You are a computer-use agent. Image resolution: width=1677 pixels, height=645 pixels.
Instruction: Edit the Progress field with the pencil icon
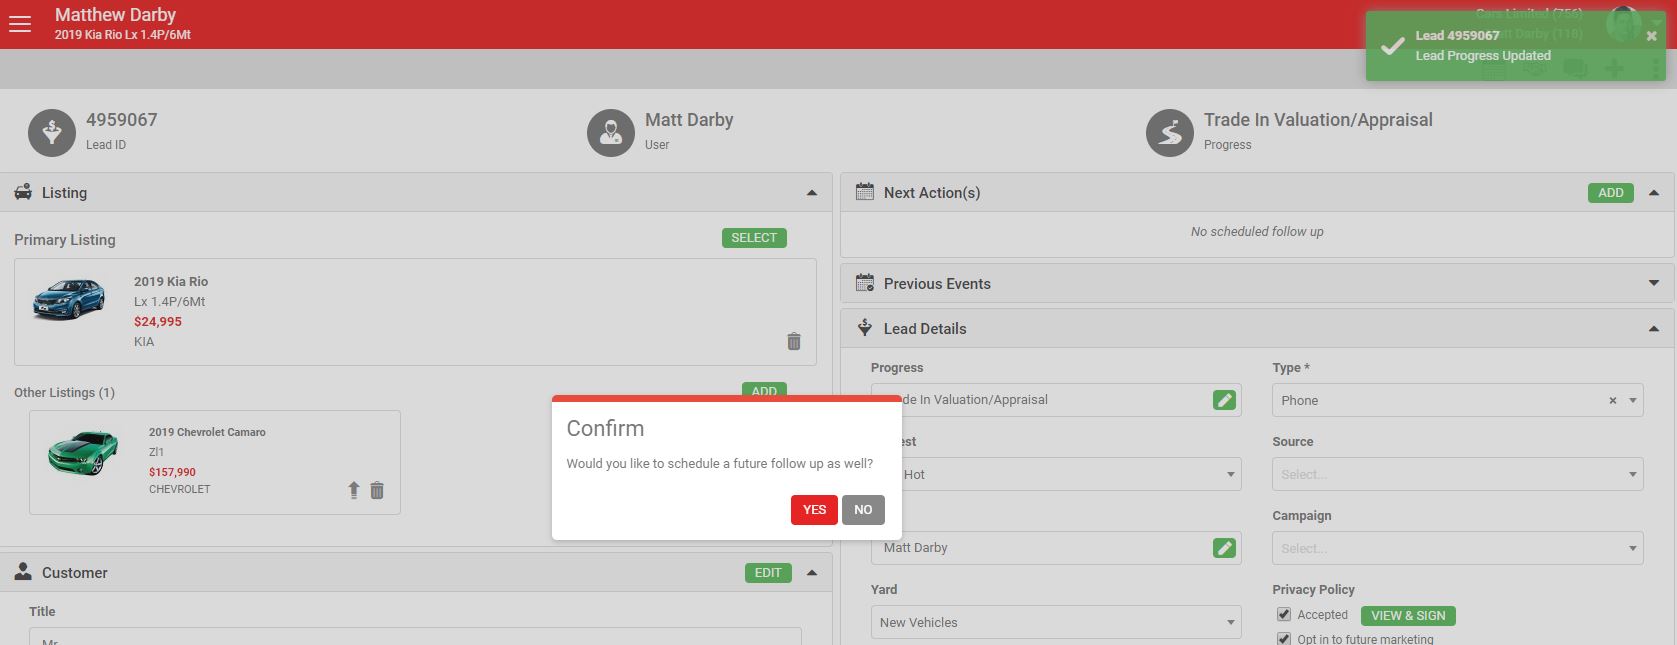[x=1224, y=400]
